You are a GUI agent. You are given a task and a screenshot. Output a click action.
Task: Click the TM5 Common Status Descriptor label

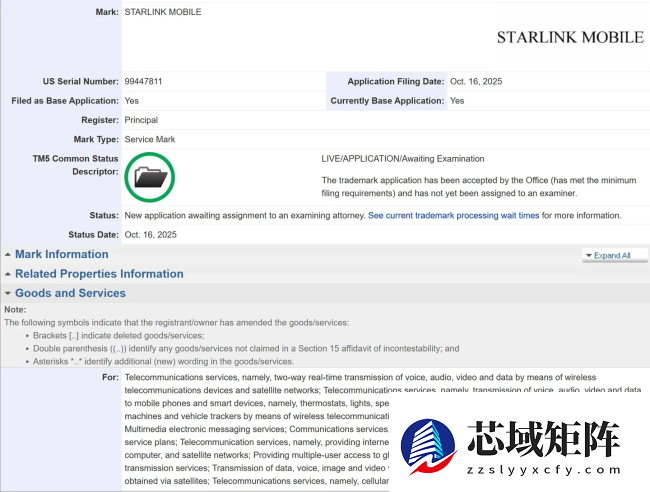coord(75,165)
